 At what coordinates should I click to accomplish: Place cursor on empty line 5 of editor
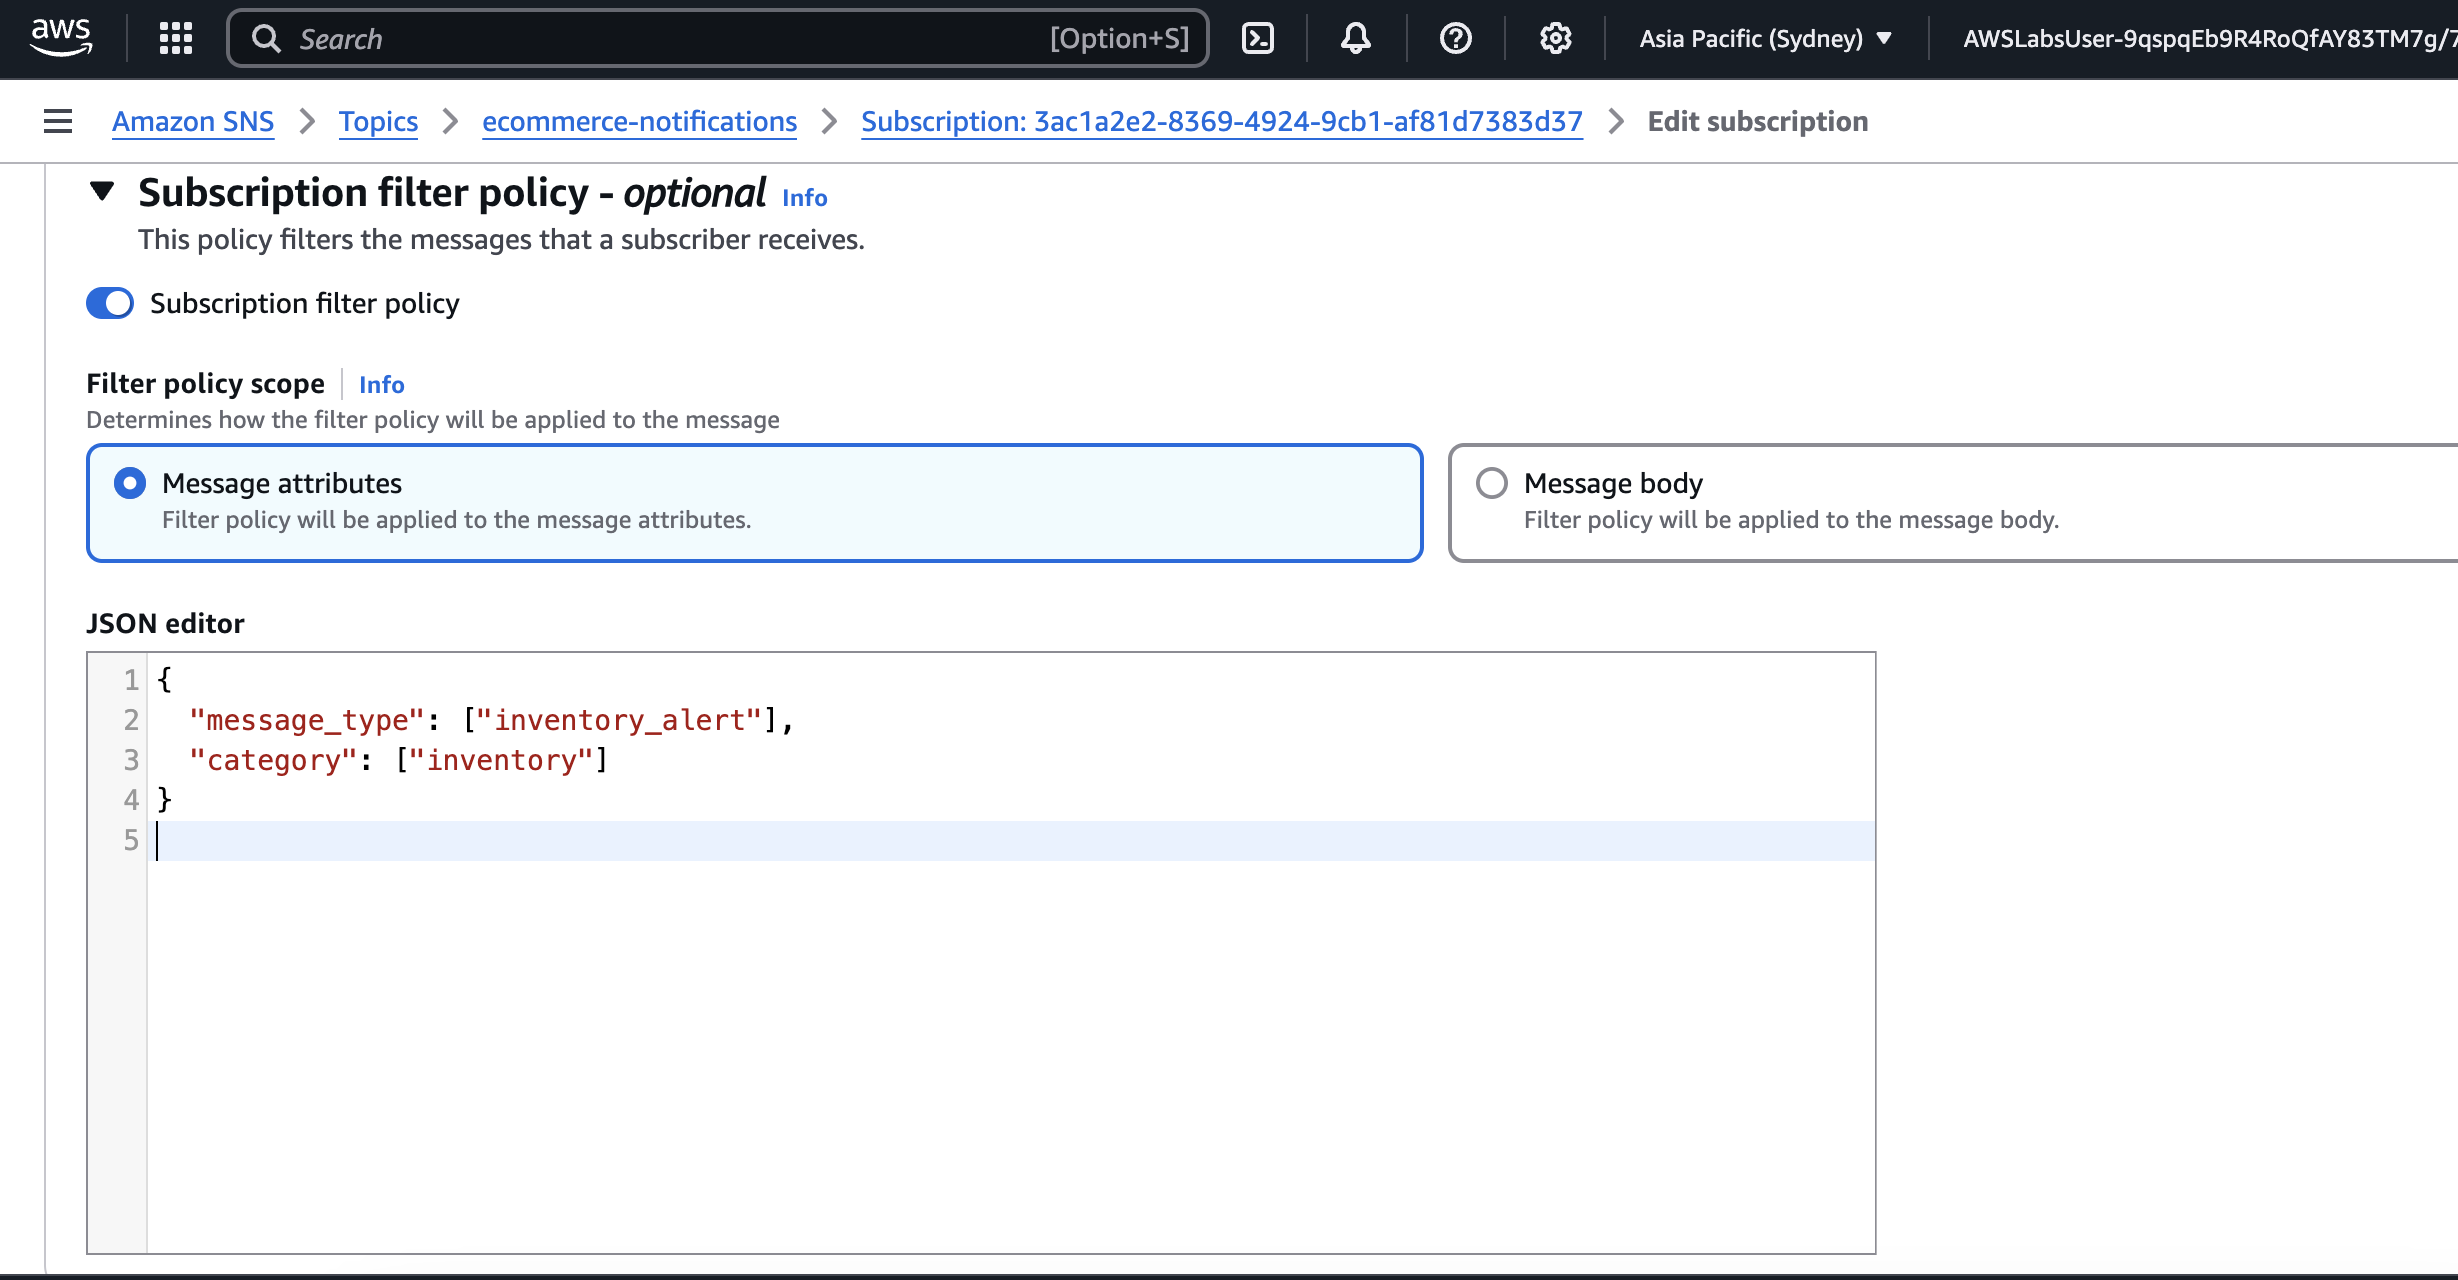pos(1011,840)
